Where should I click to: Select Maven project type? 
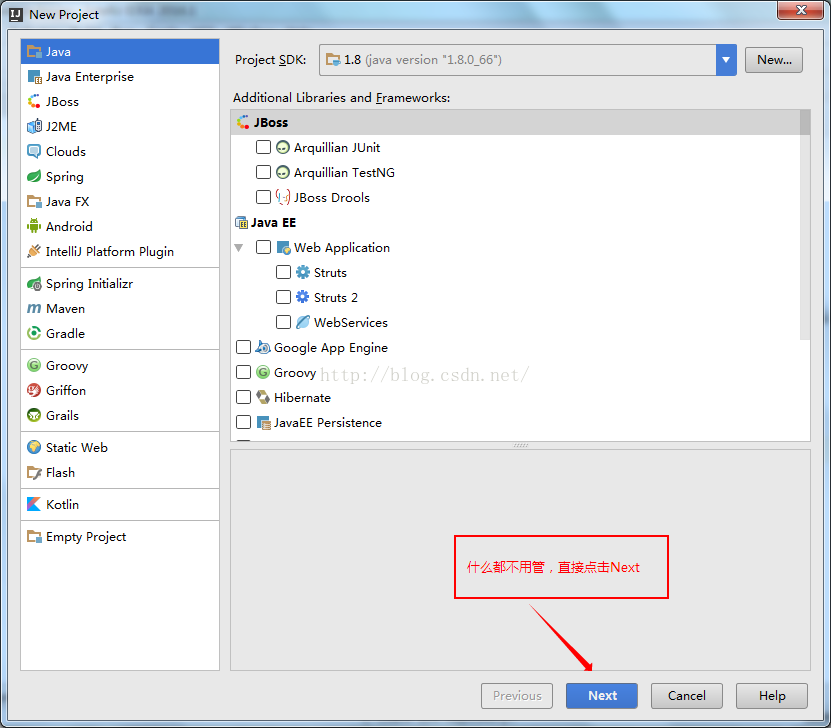[120, 308]
